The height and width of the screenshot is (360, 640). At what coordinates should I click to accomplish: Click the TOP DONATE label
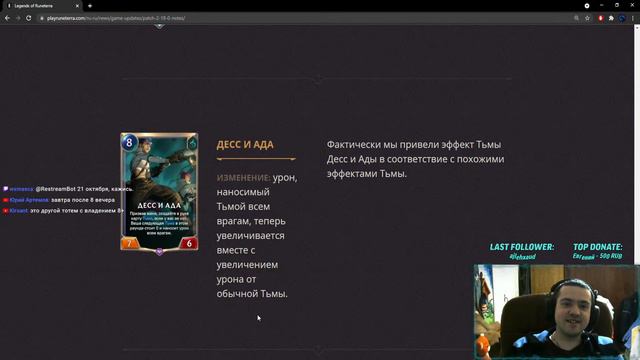pyautogui.click(x=598, y=247)
